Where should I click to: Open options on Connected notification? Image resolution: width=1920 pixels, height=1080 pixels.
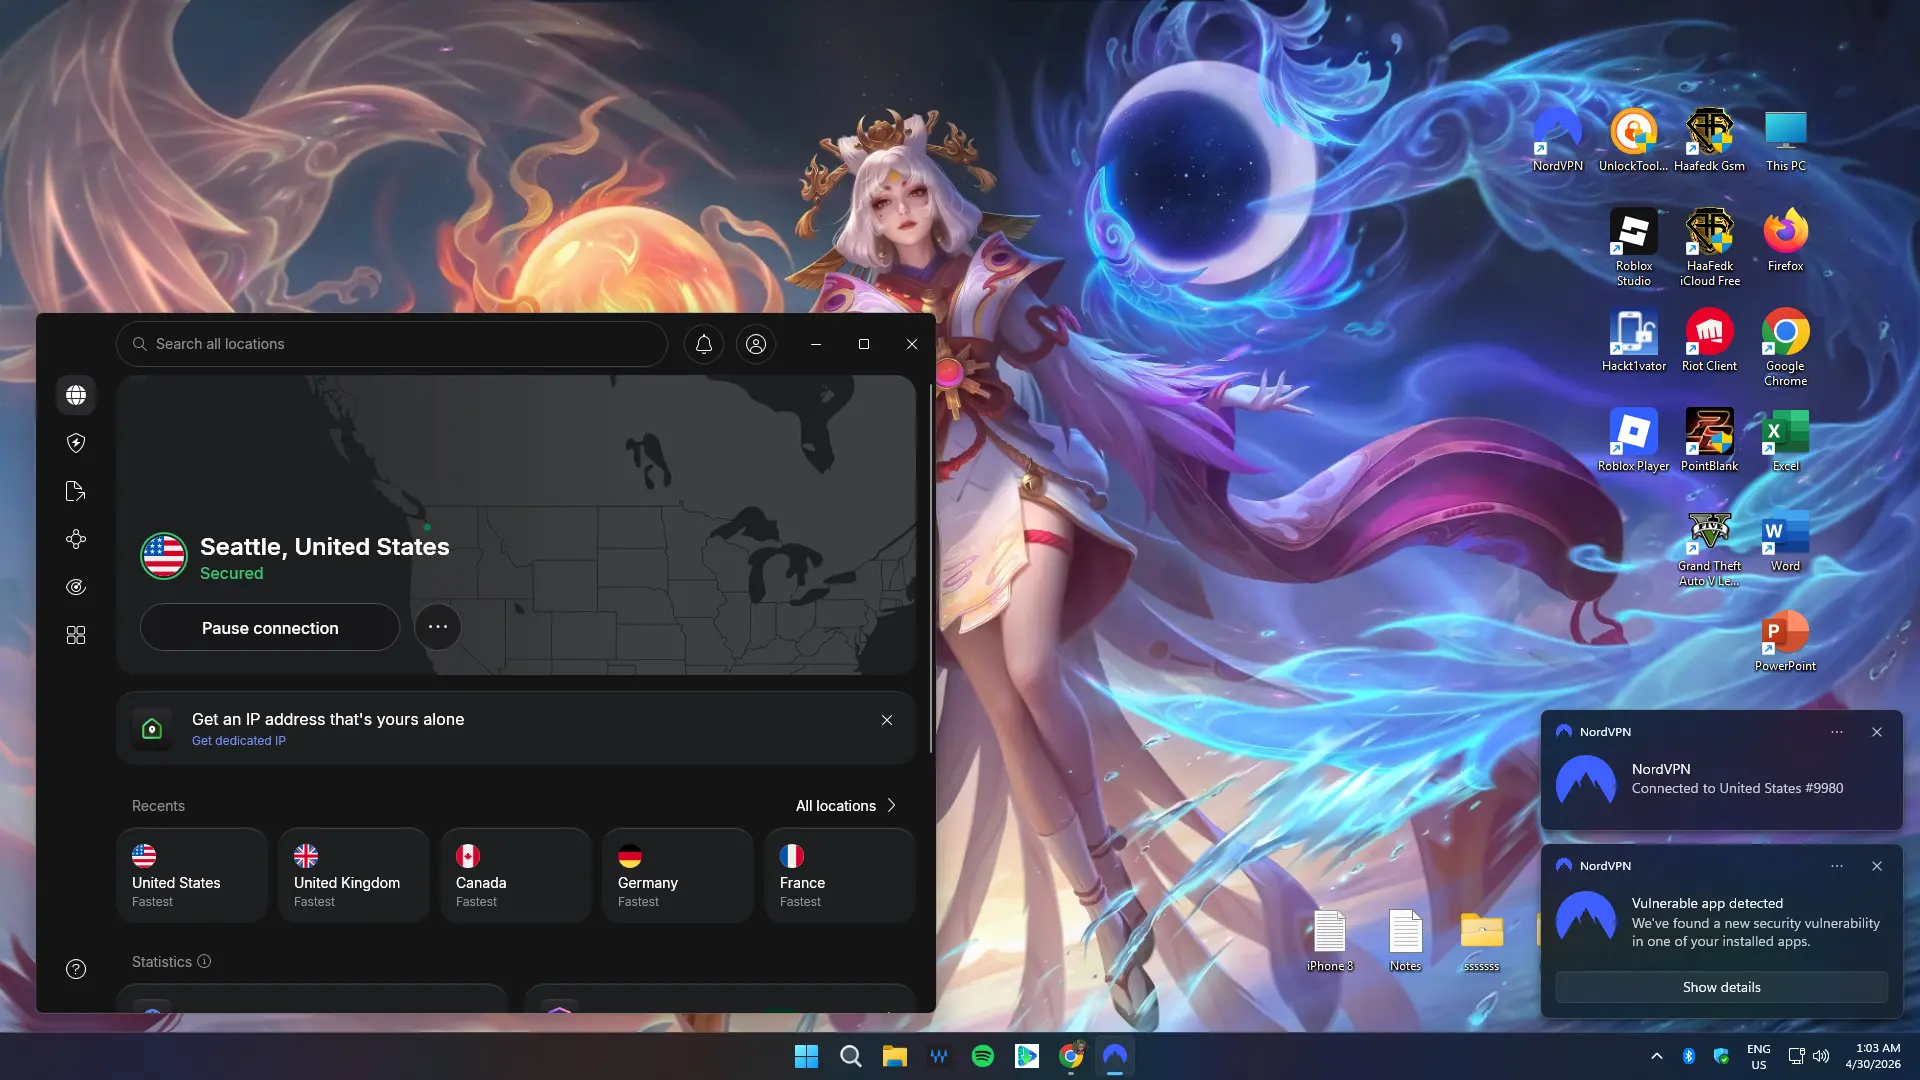point(1837,732)
